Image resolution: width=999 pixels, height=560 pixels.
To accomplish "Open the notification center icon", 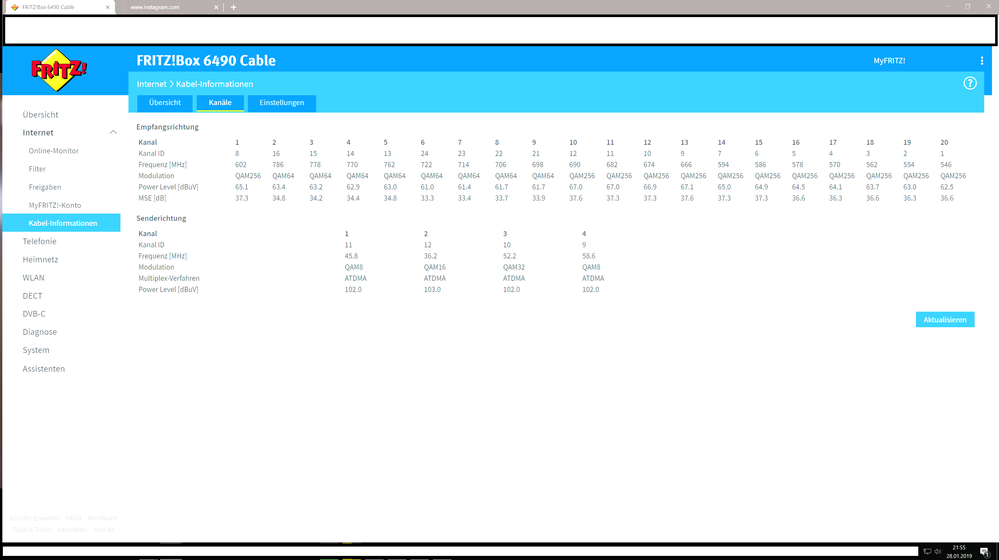I will tap(984, 552).
